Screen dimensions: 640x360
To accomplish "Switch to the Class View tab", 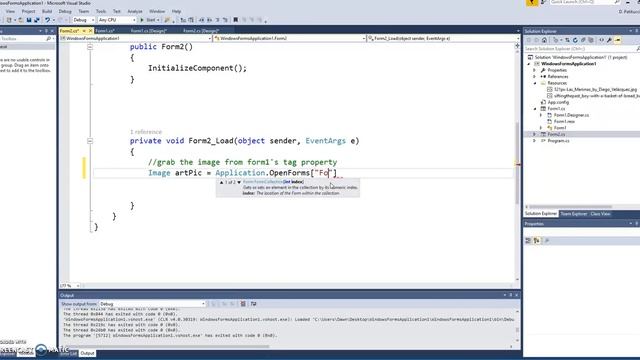I will pos(600,214).
